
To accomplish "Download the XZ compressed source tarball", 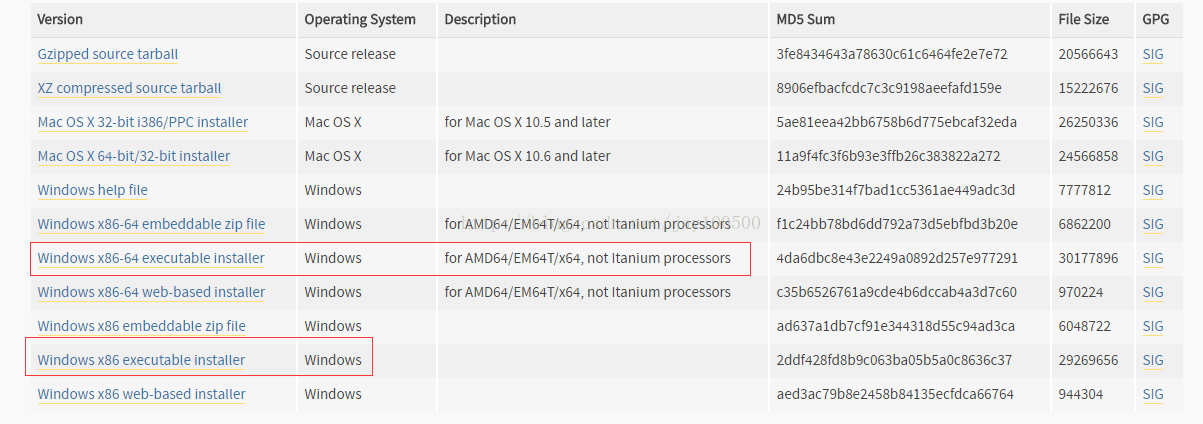I will (x=129, y=88).
